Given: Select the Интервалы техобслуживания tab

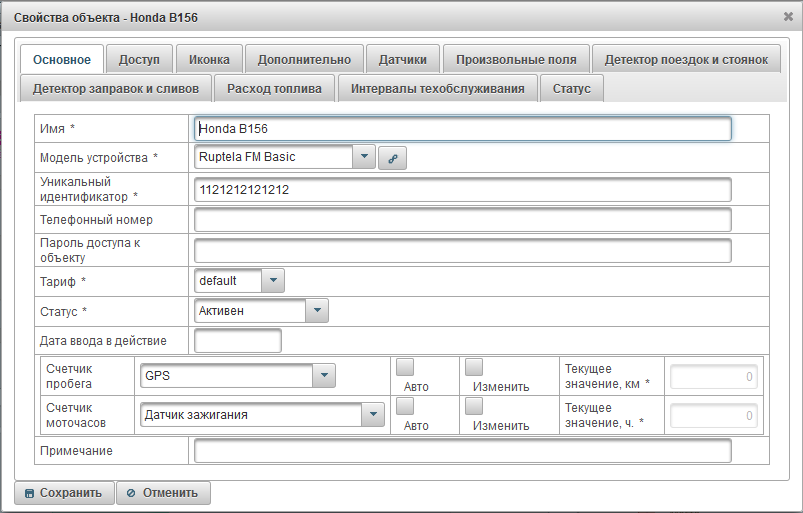Looking at the screenshot, I should pos(437,89).
